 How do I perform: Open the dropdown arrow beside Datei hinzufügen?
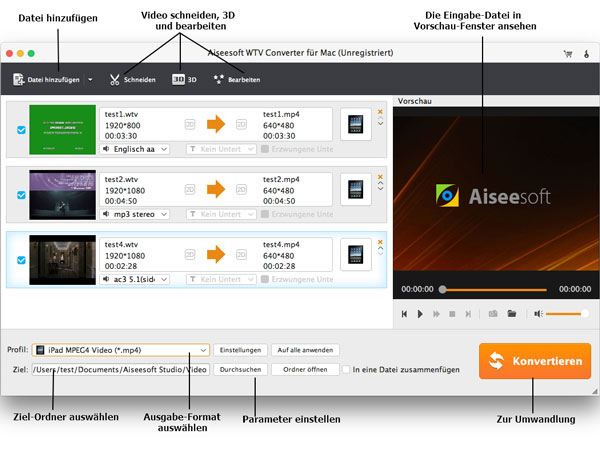tap(90, 80)
